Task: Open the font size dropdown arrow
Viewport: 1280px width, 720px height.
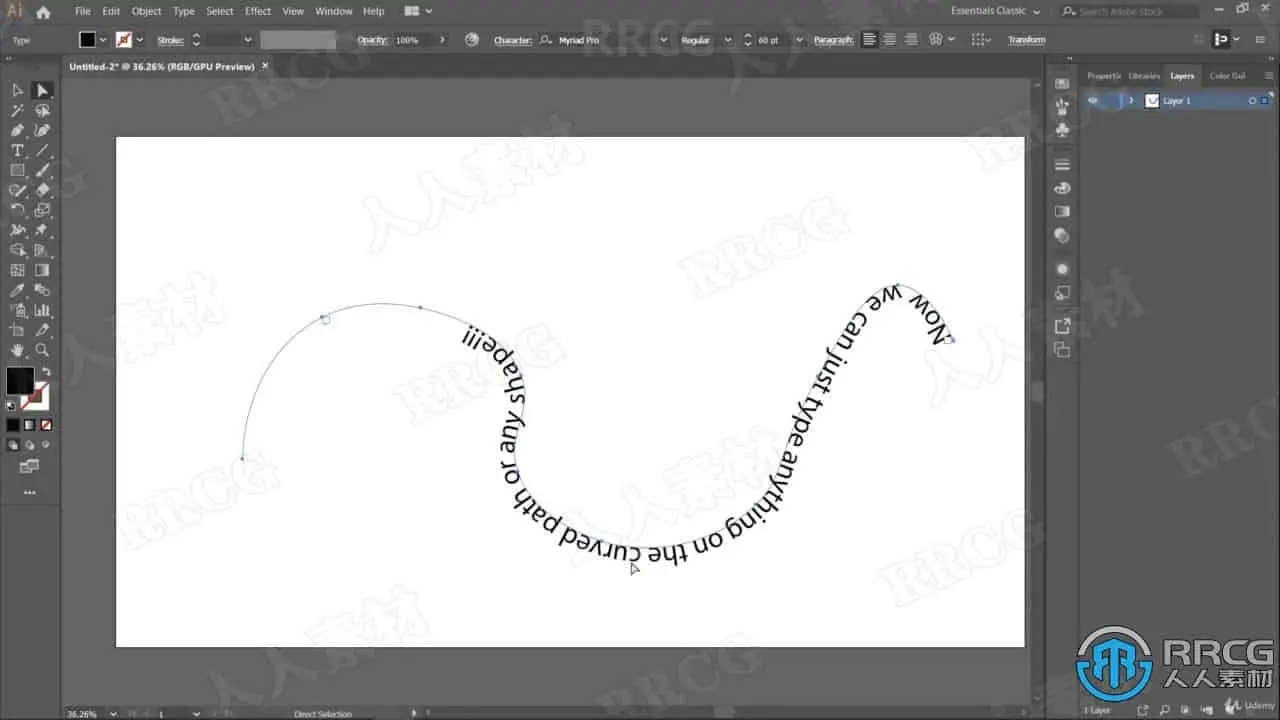Action: [x=799, y=40]
